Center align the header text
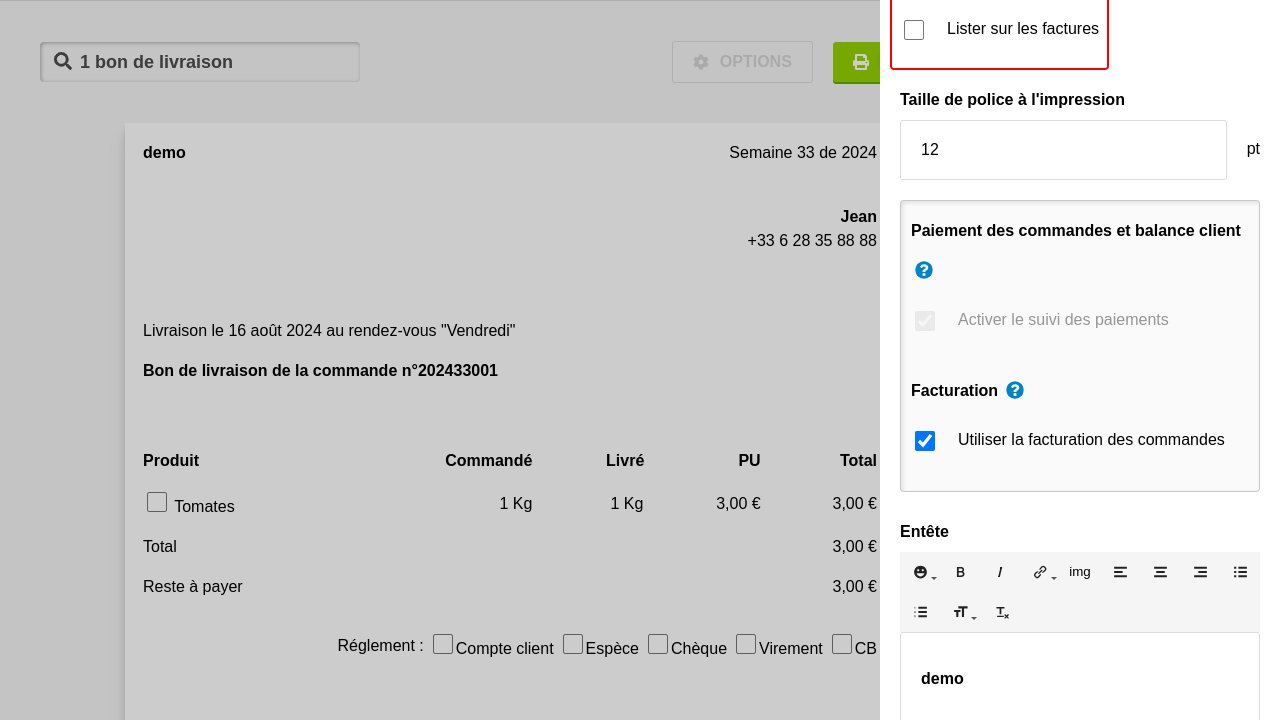The height and width of the screenshot is (720, 1280). tap(1160, 572)
